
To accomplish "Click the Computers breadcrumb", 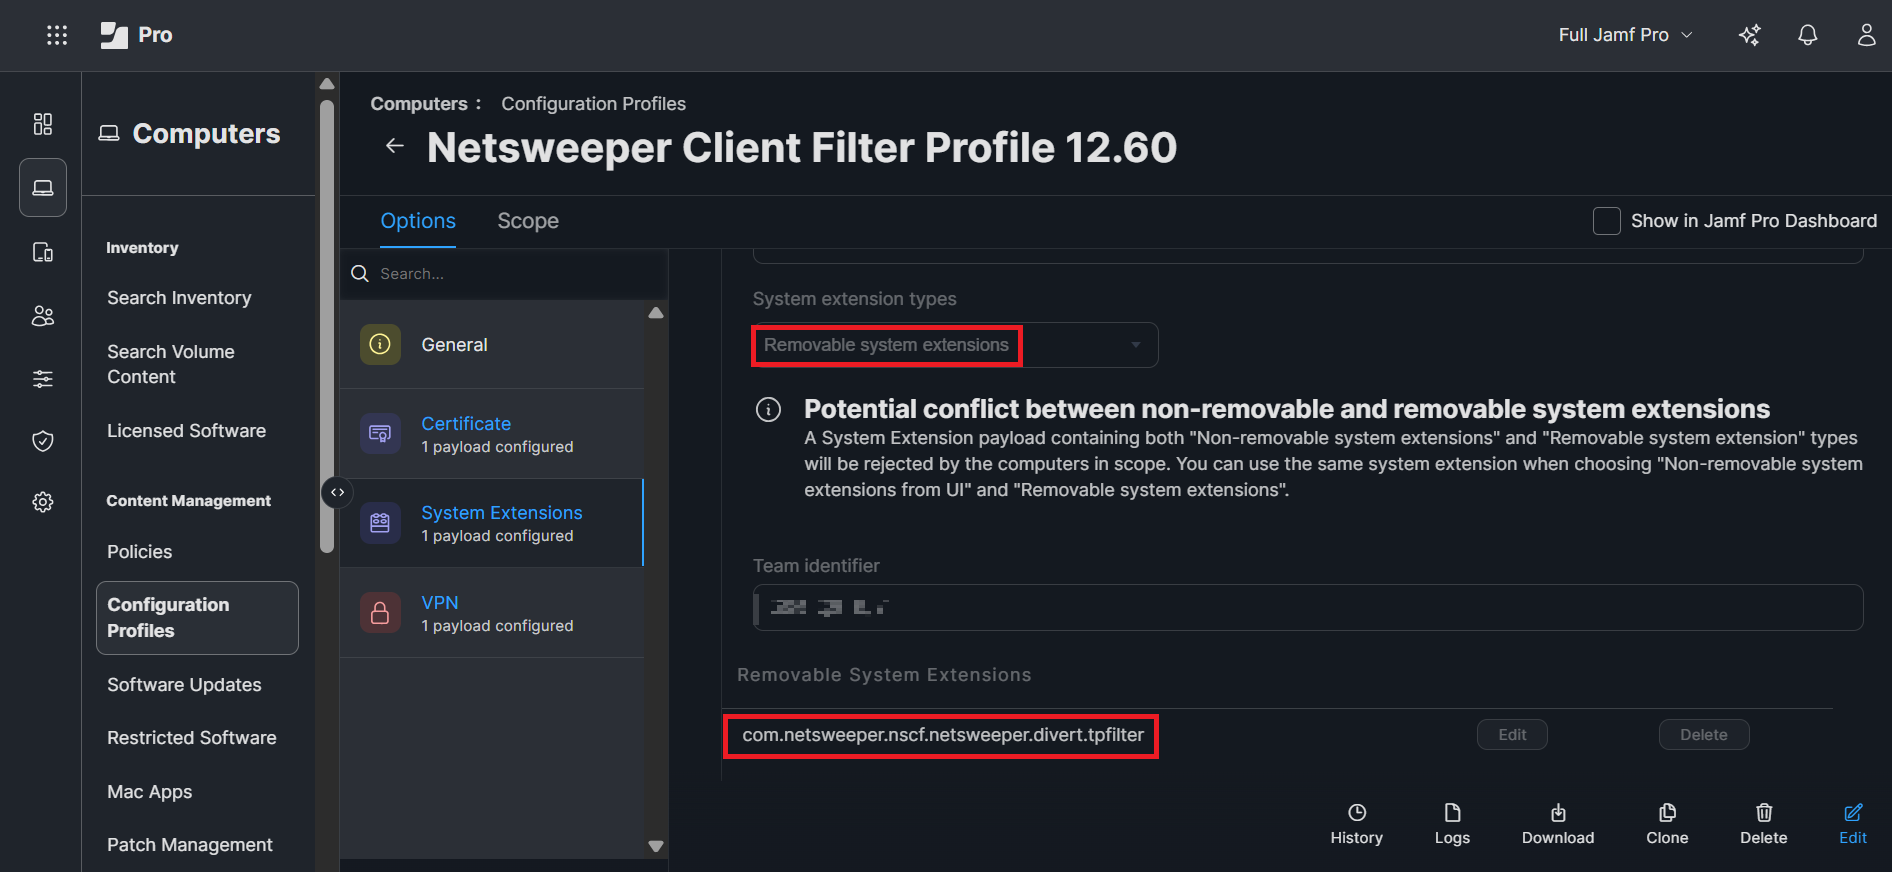I will [418, 104].
